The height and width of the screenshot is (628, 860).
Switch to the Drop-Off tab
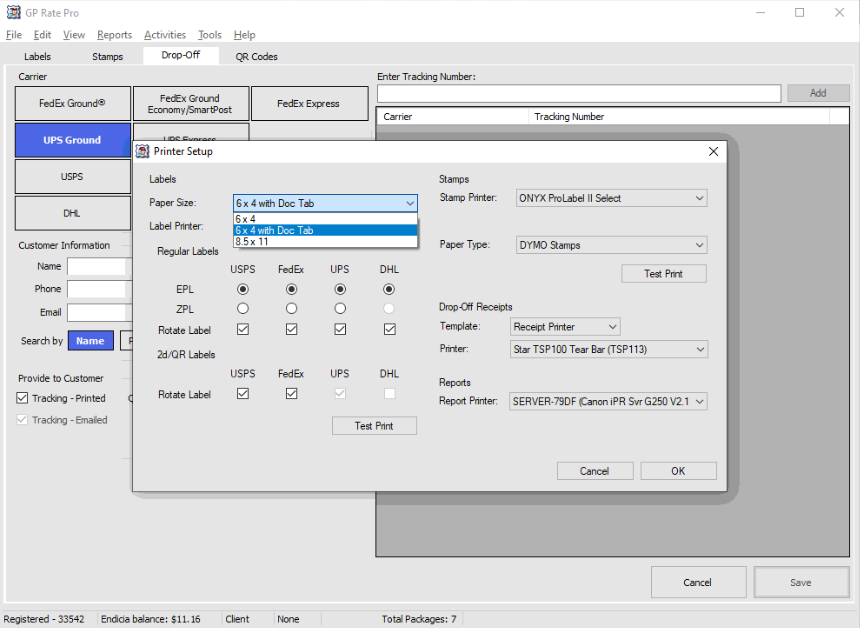pos(181,55)
